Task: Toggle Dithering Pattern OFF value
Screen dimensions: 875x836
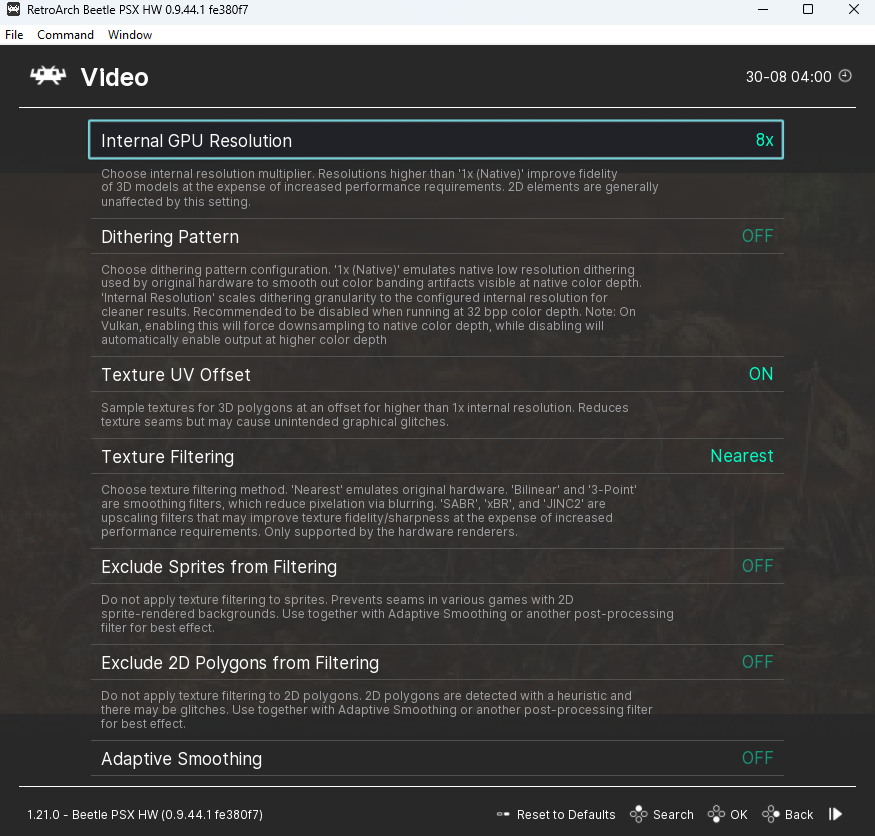Action: click(757, 236)
